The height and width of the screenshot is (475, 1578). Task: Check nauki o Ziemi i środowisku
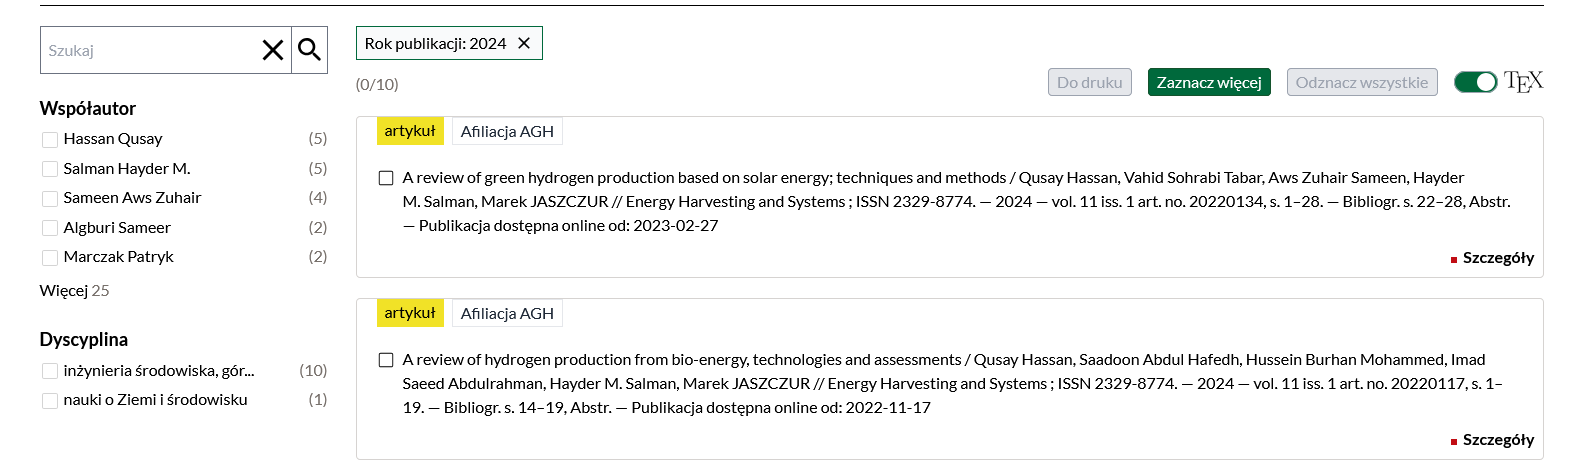(x=50, y=400)
